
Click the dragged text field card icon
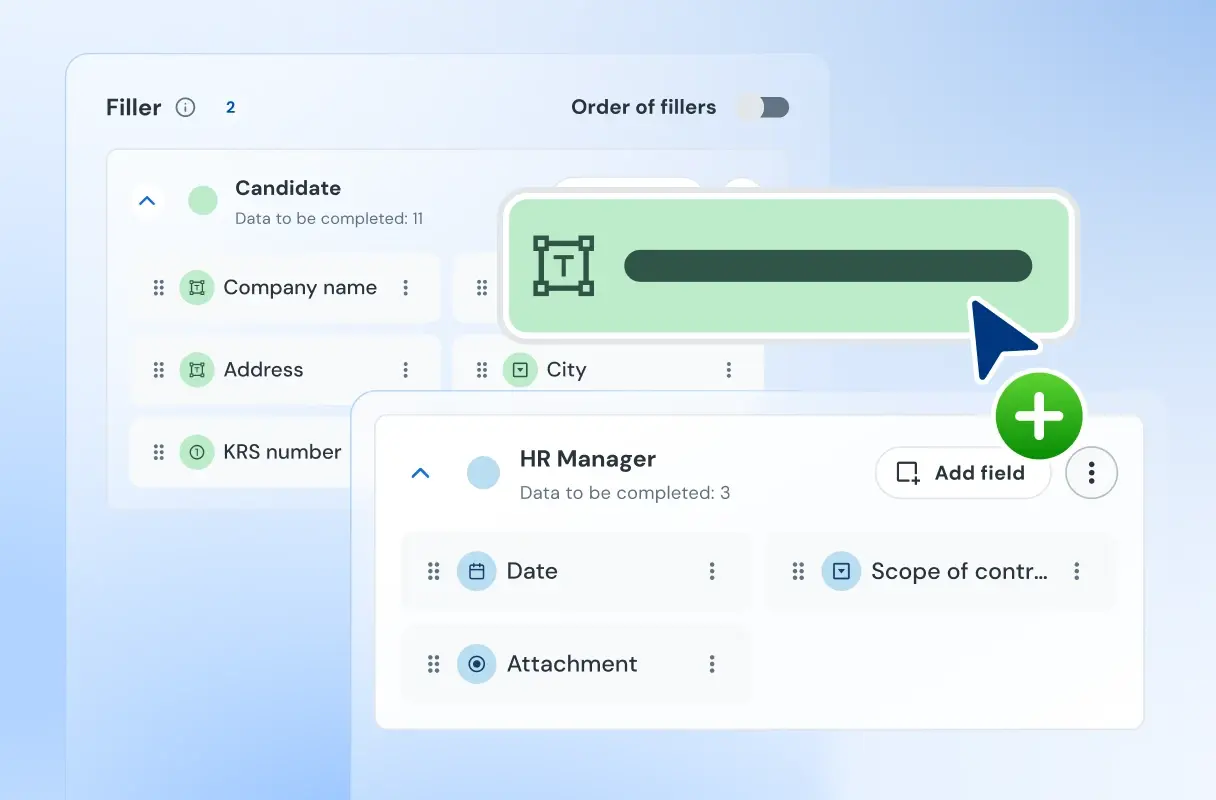click(x=564, y=266)
